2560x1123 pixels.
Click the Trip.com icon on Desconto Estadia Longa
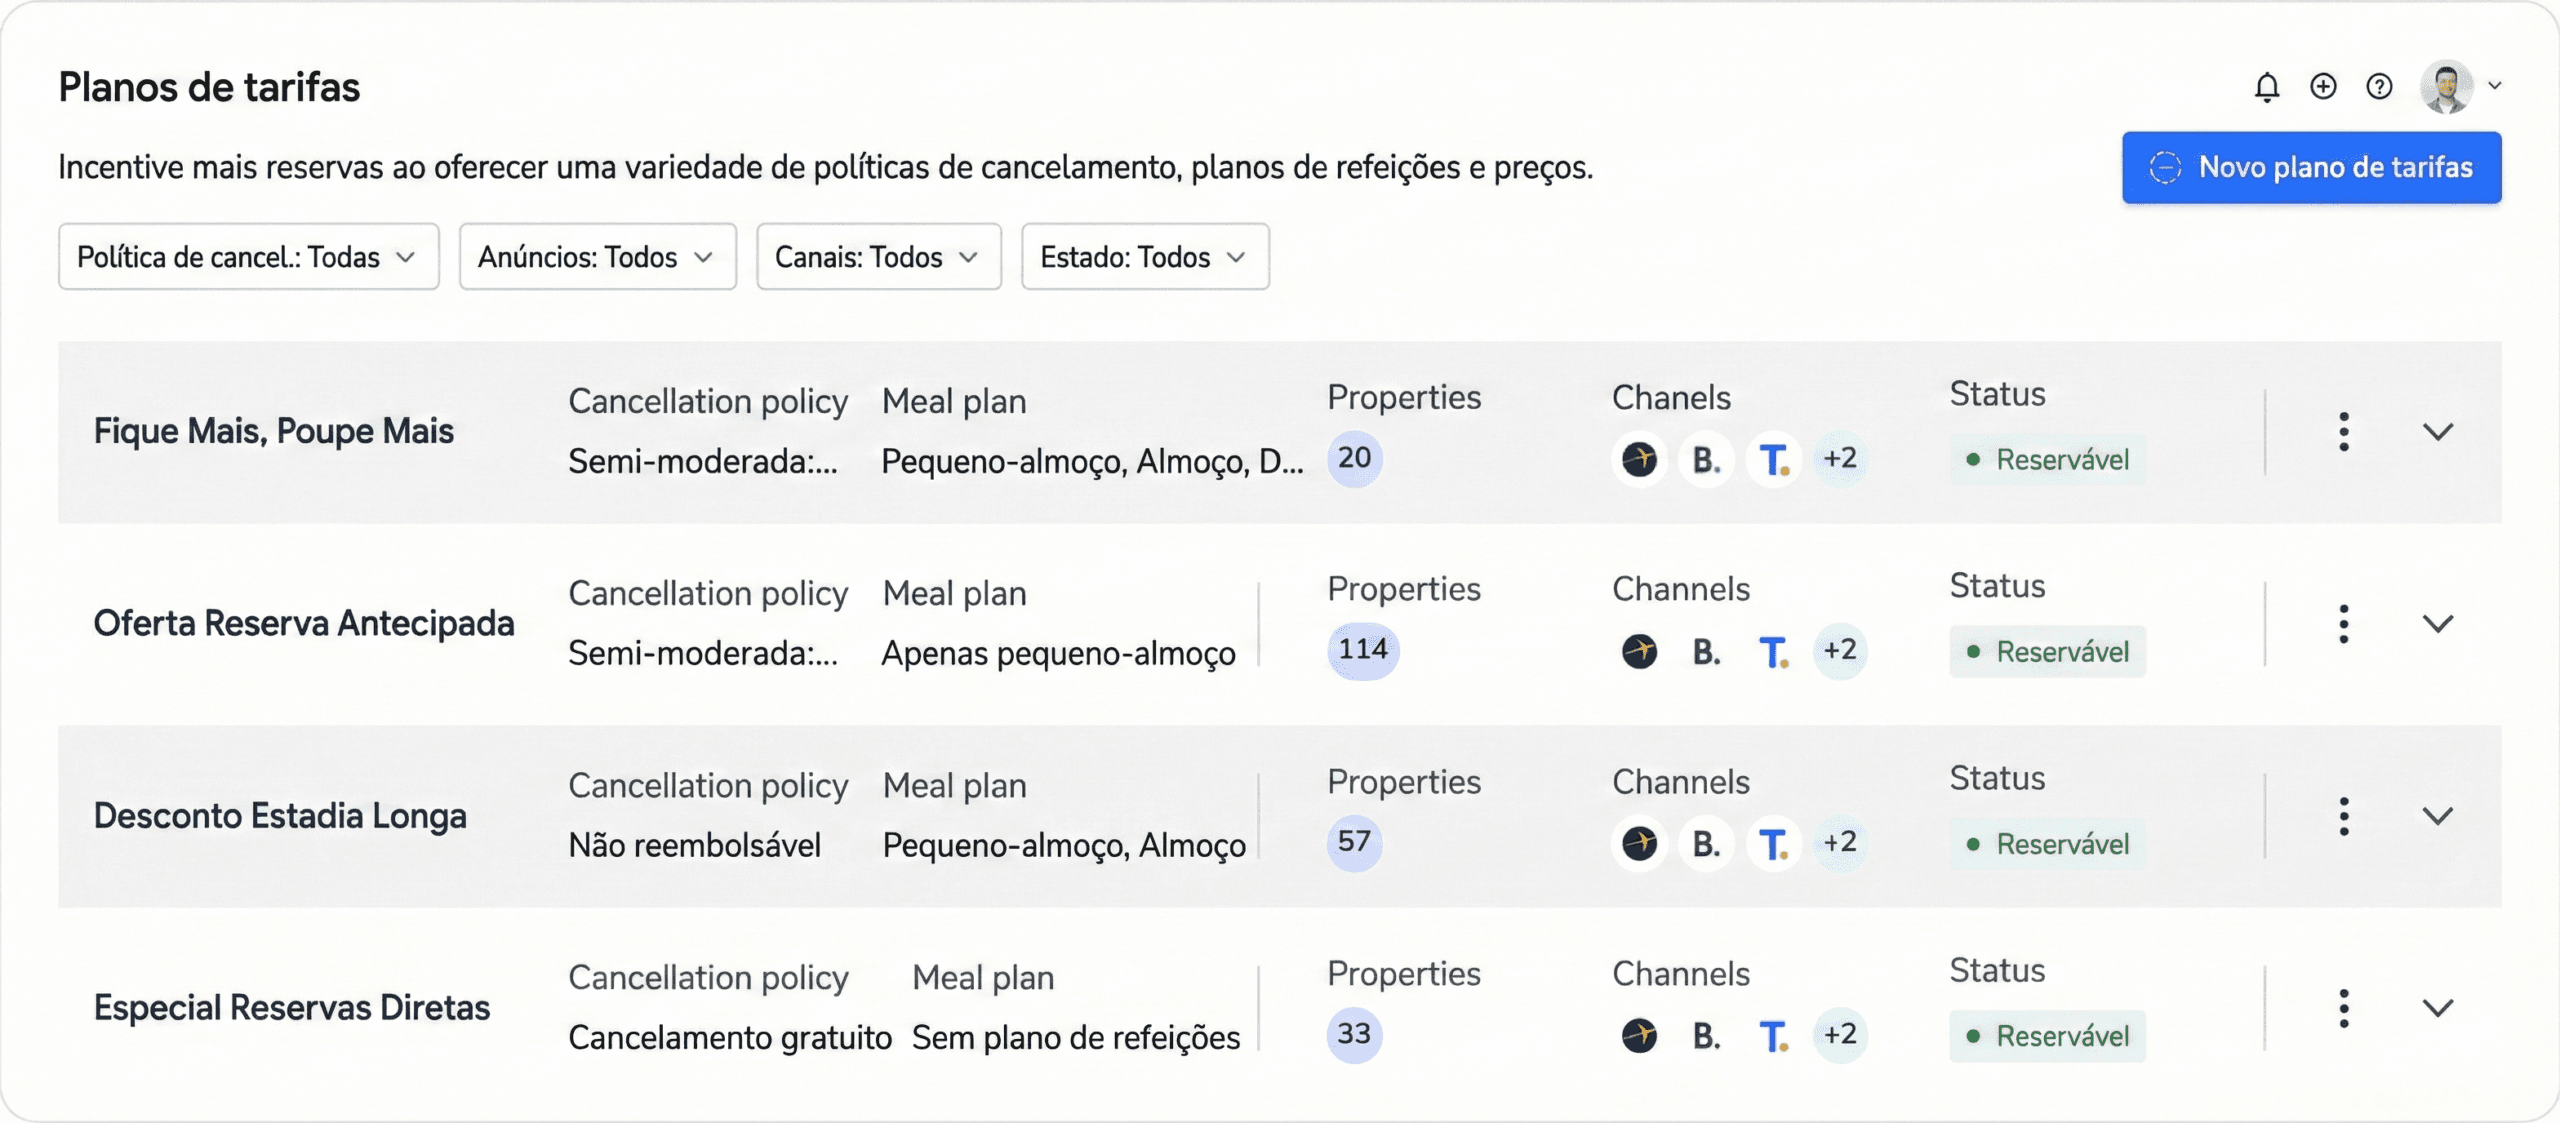[x=1774, y=843]
